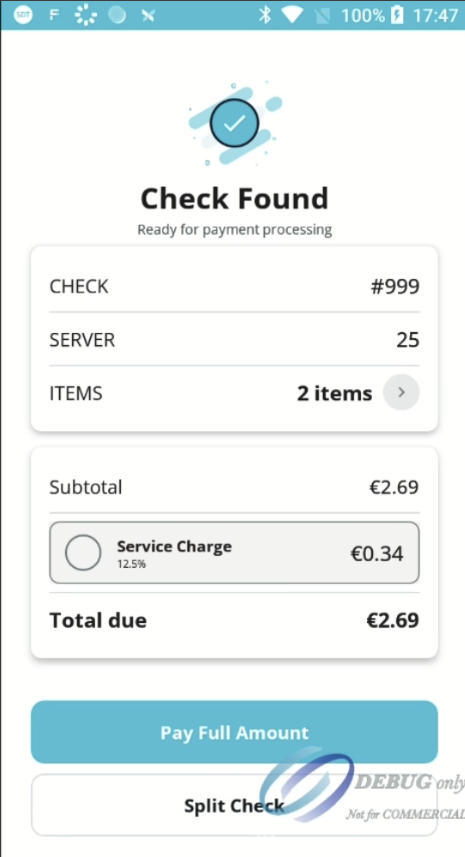
Task: Tap the Total due €2.69 row
Action: point(234,620)
